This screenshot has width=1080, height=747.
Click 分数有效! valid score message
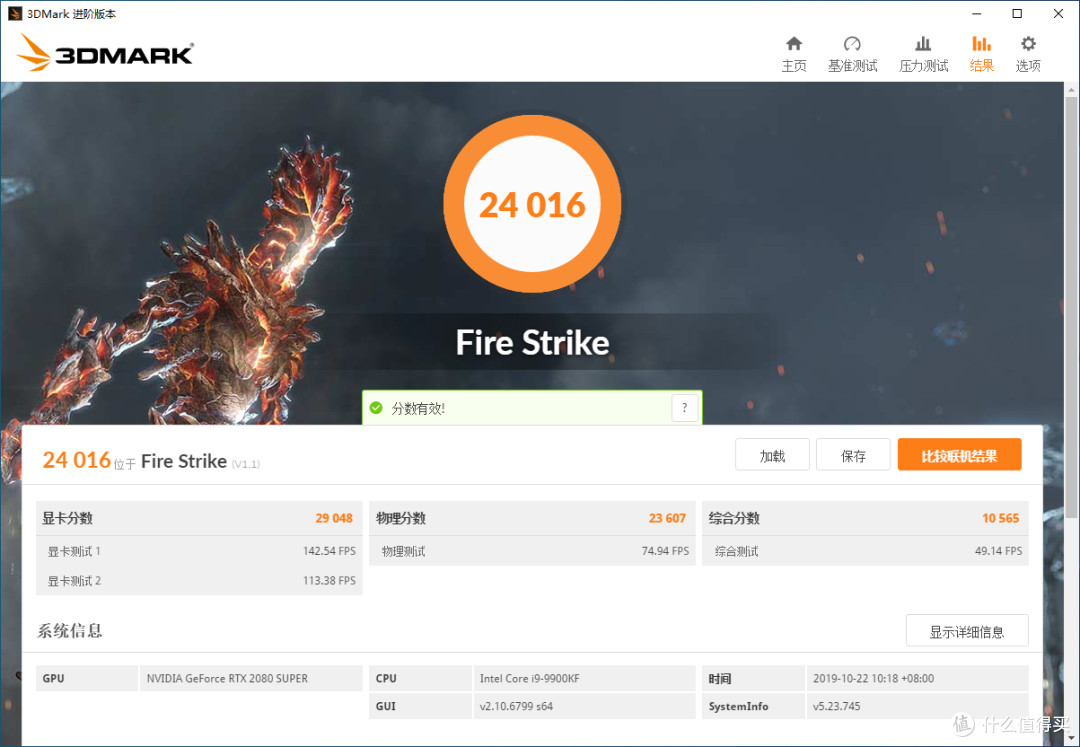pyautogui.click(x=418, y=408)
